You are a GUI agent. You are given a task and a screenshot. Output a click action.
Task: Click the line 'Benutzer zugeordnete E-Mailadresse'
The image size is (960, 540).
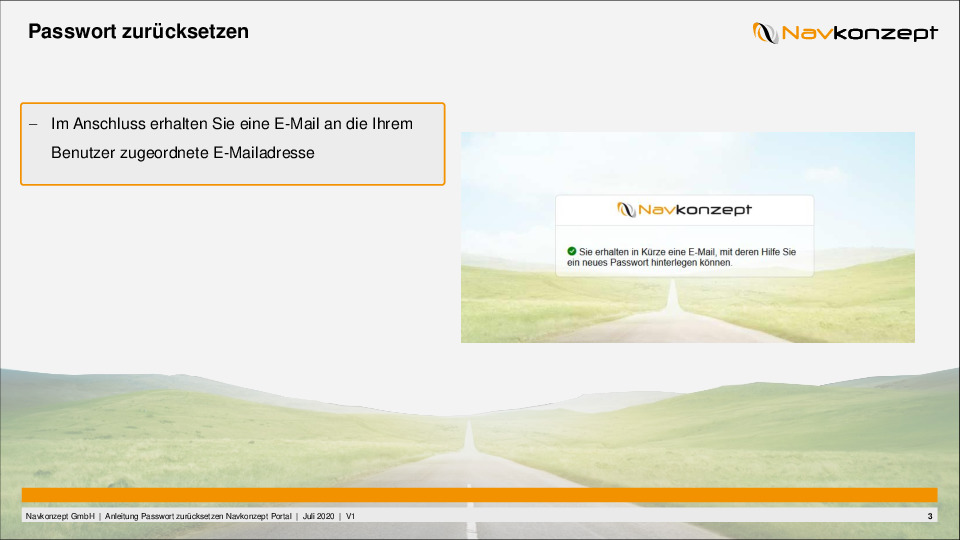[182, 152]
